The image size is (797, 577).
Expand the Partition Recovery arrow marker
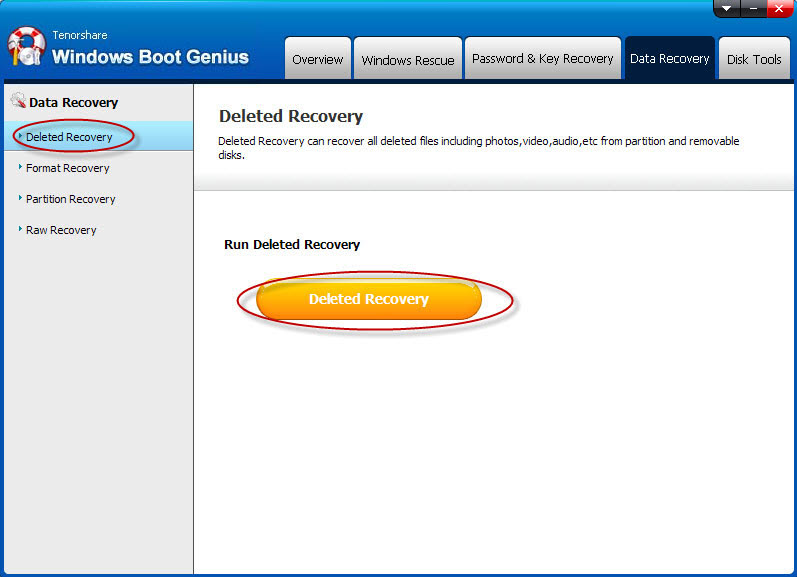click(20, 199)
